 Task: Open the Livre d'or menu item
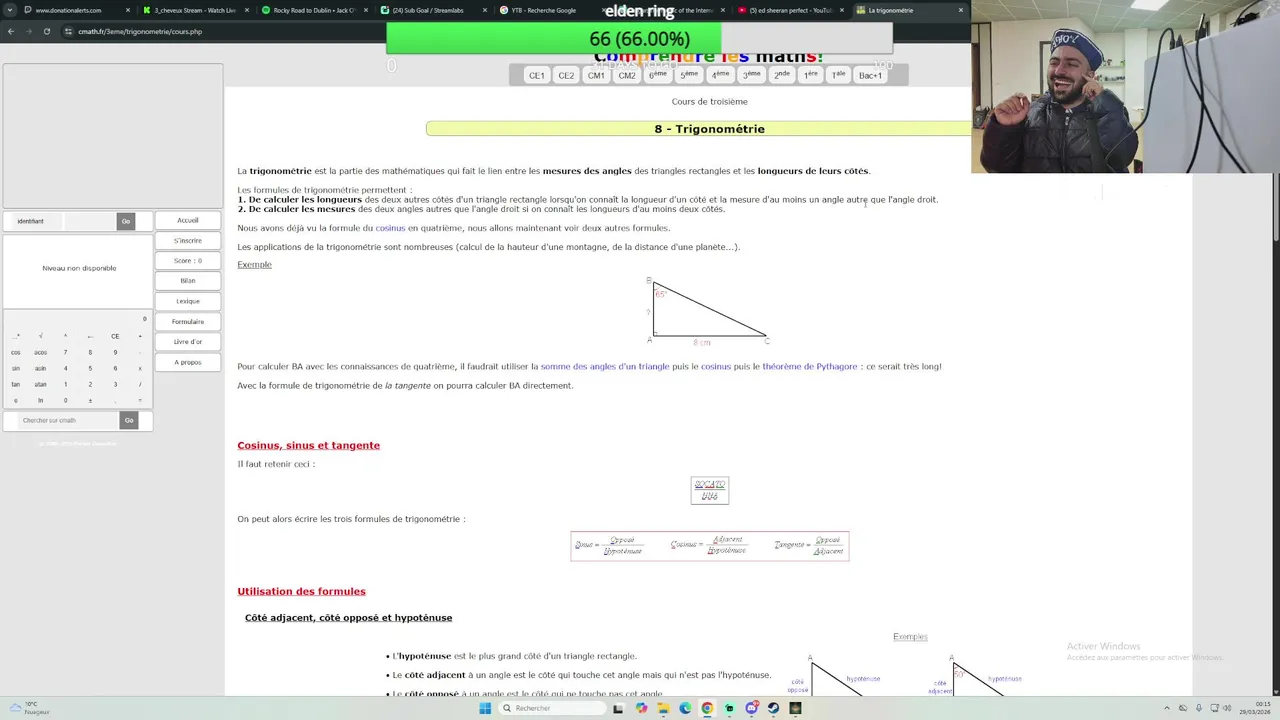(x=188, y=342)
